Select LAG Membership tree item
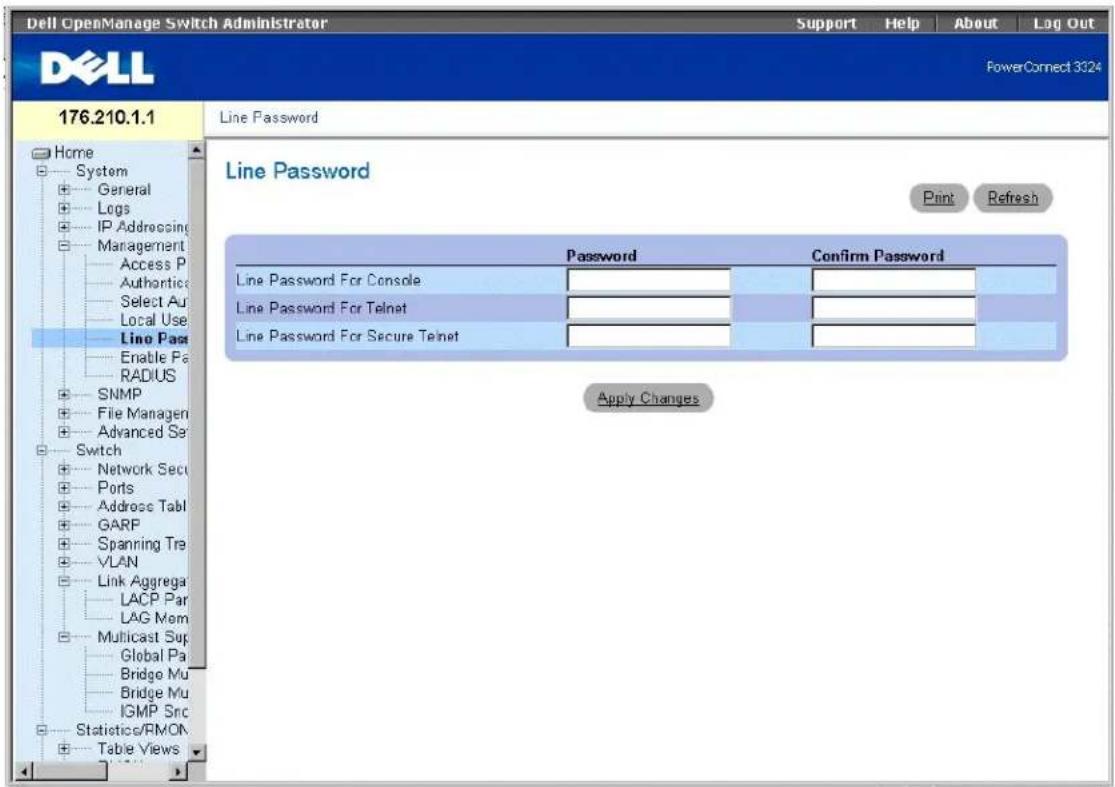The height and width of the screenshot is (787, 1115). pos(154,619)
